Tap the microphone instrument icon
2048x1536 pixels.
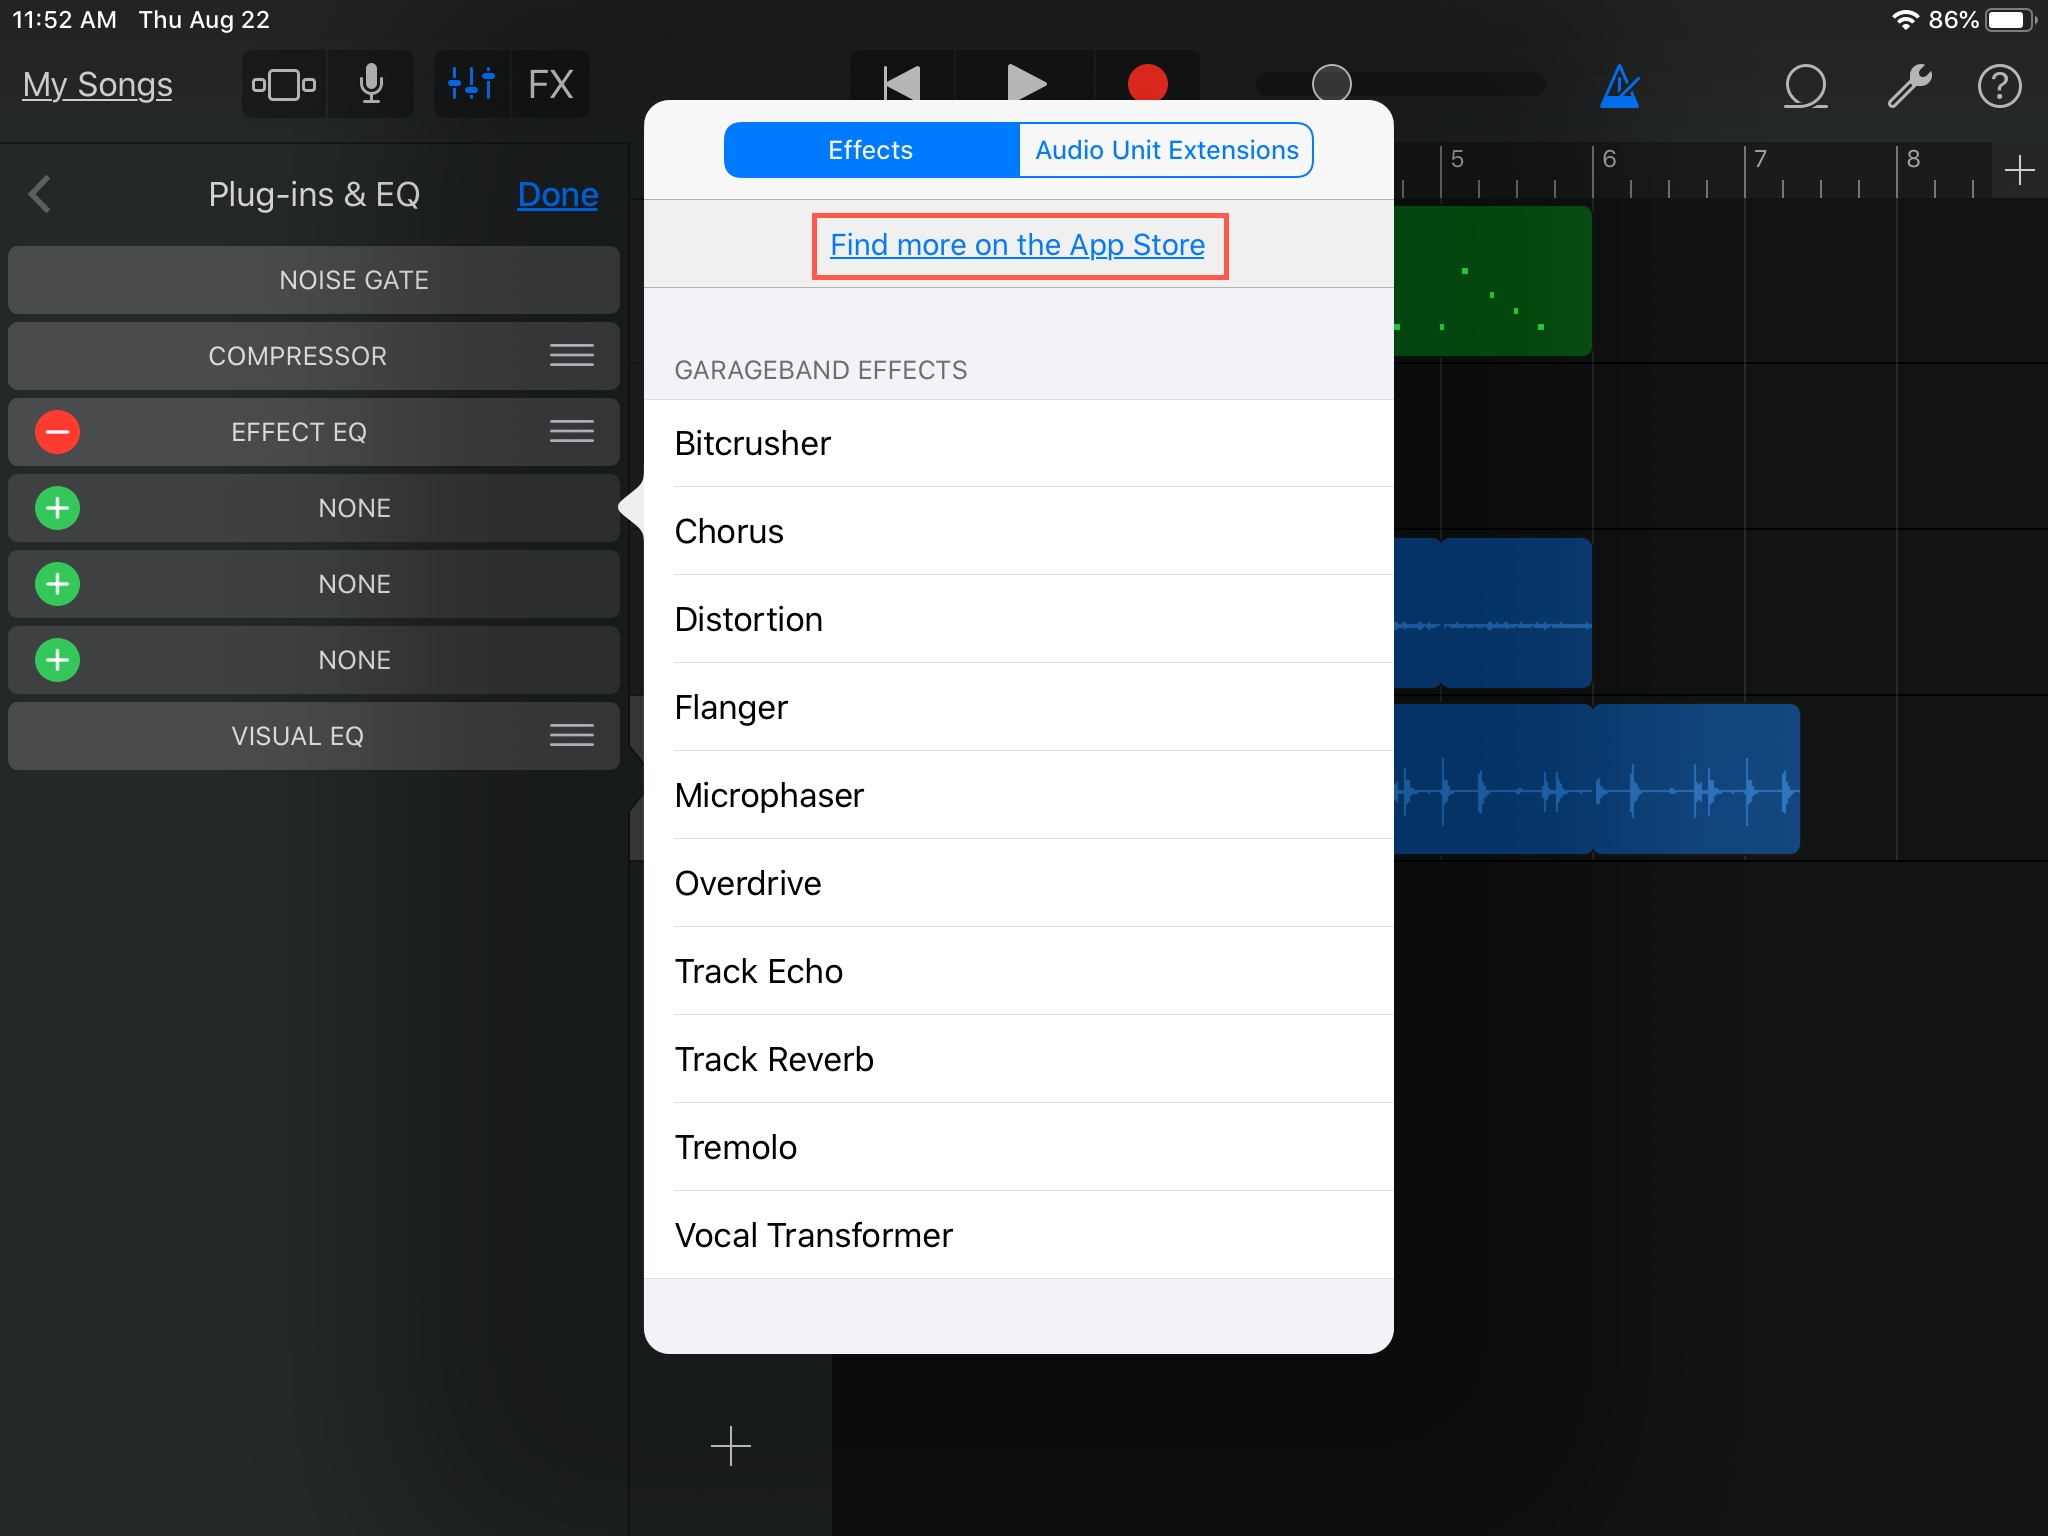point(371,85)
